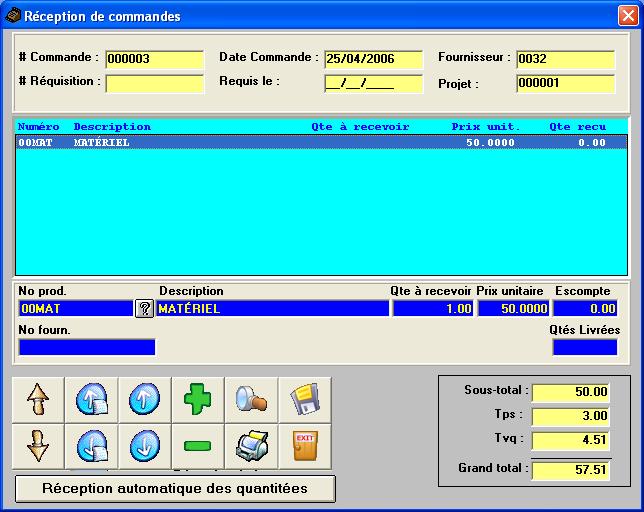Click the blue up arrow with page icon
The height and width of the screenshot is (512, 644).
(x=91, y=400)
